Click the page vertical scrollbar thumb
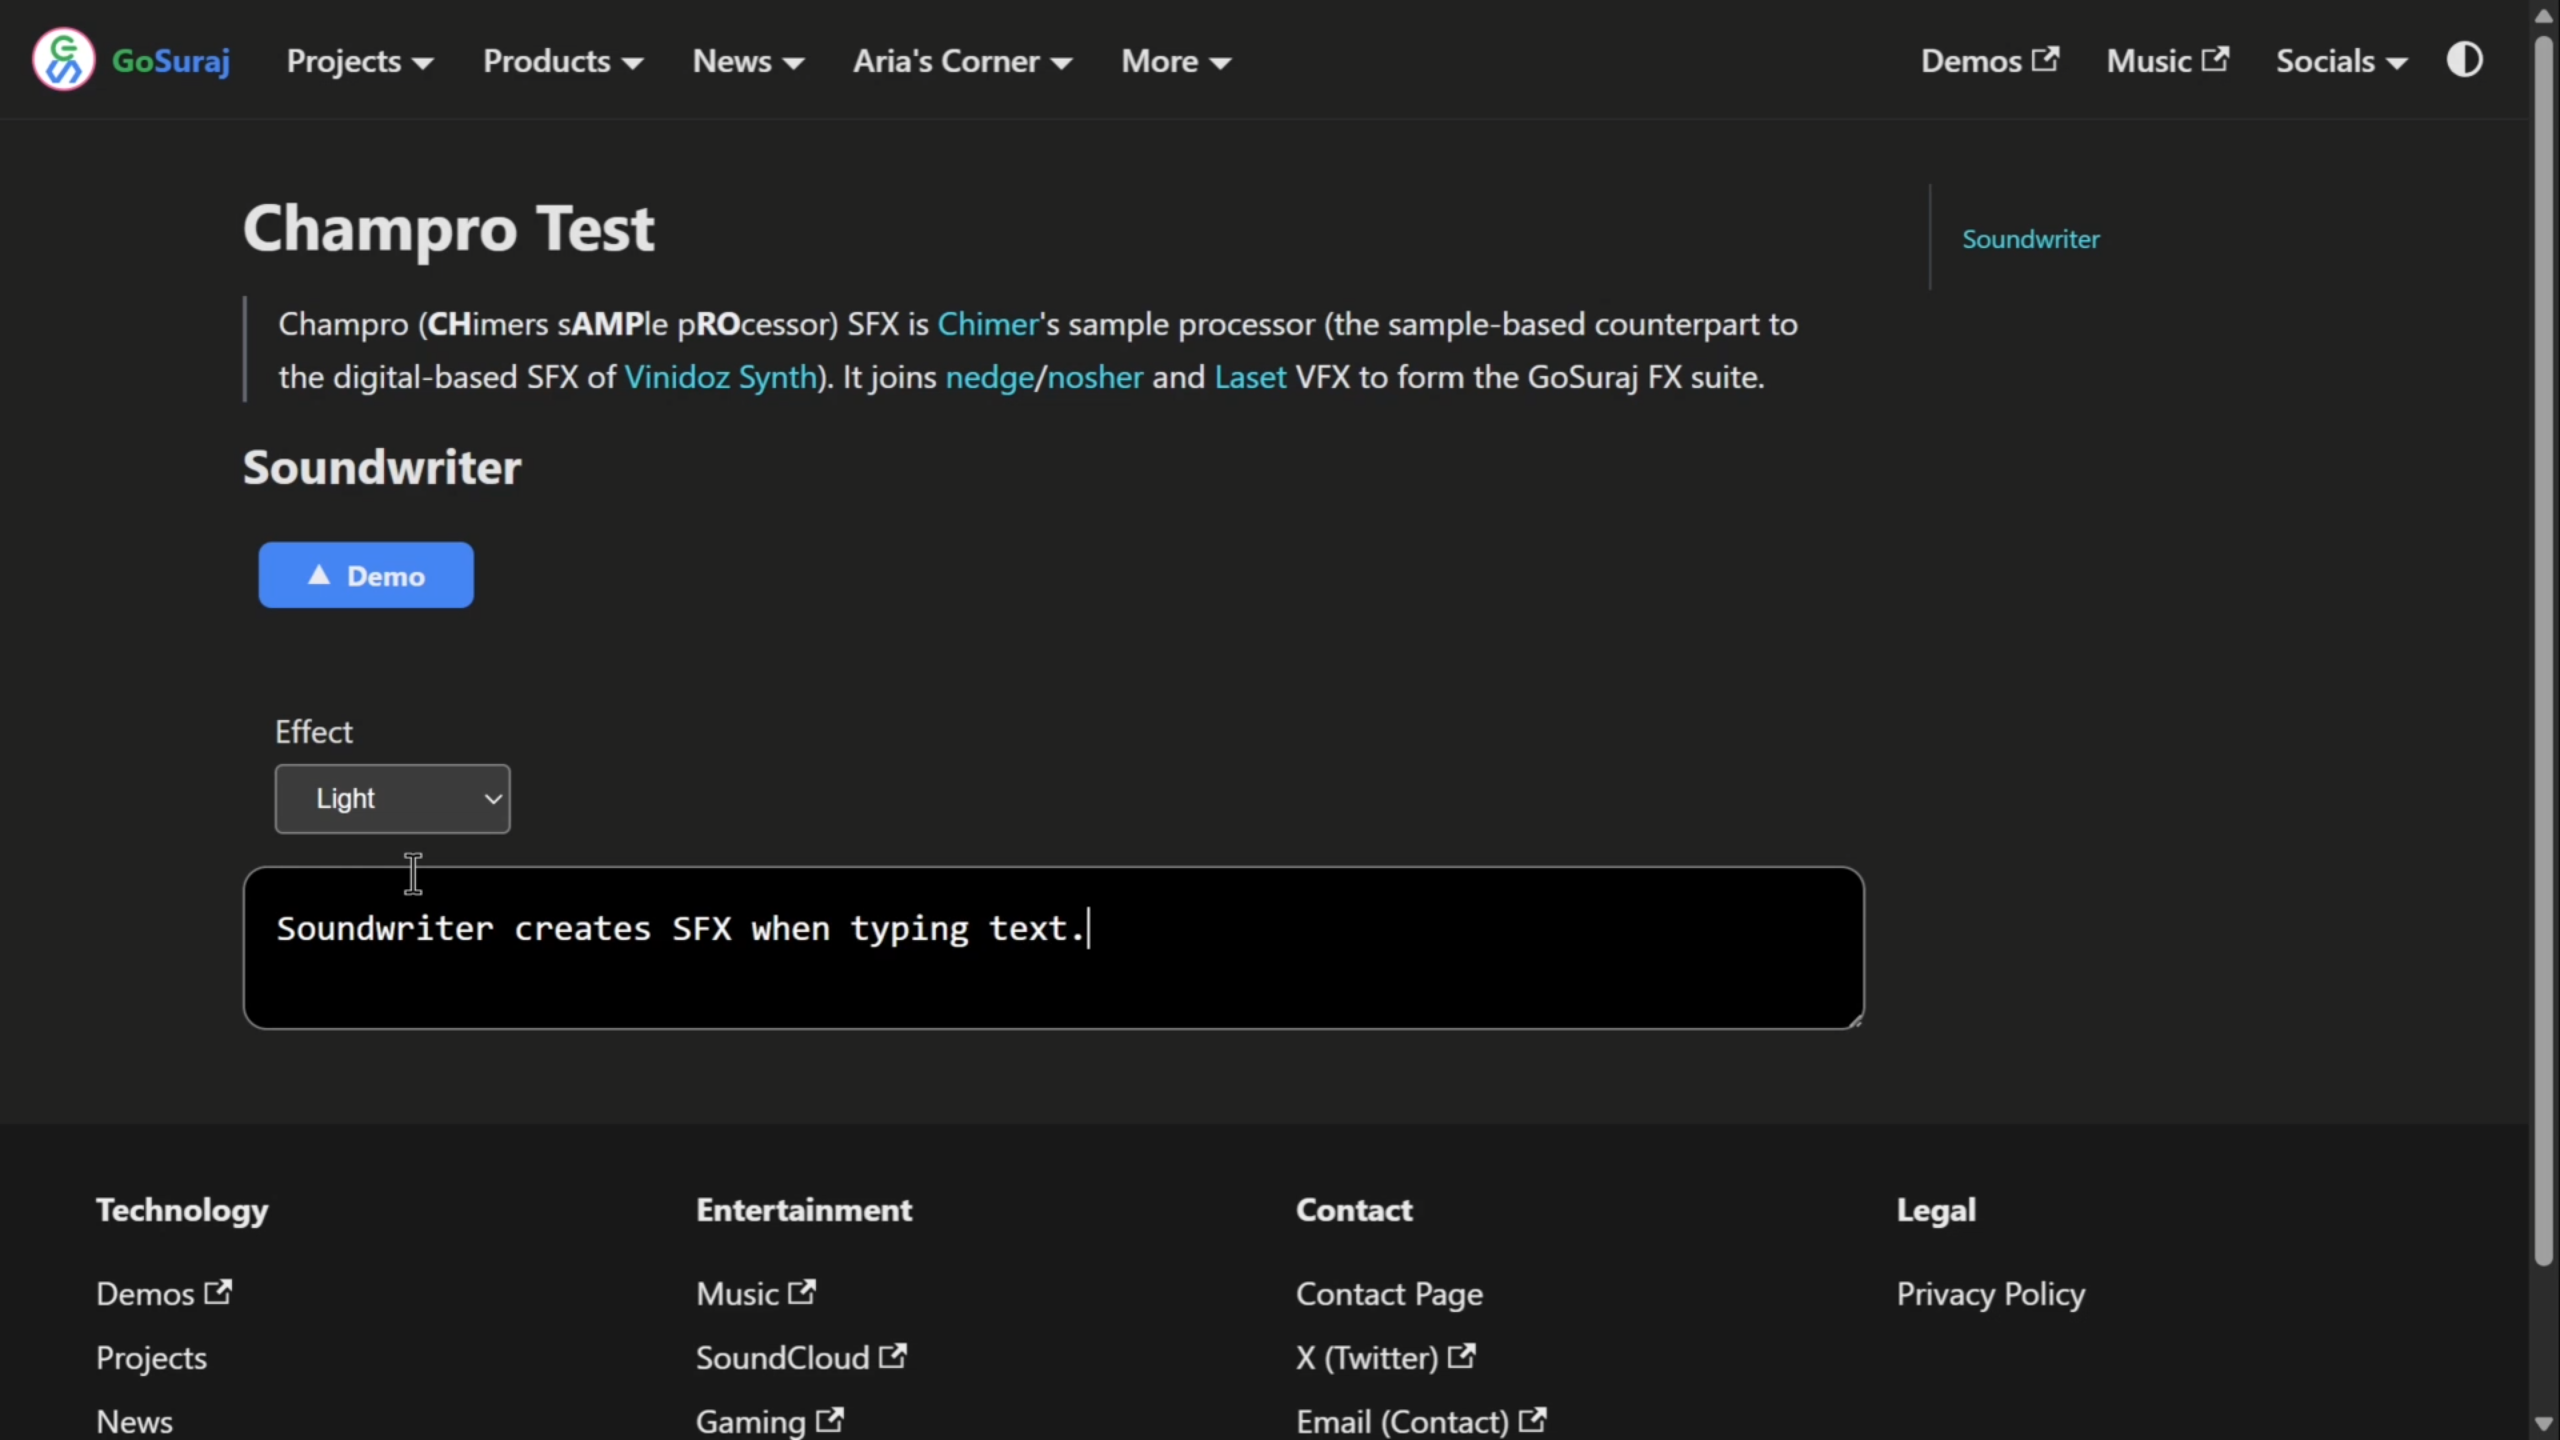 (x=2544, y=650)
